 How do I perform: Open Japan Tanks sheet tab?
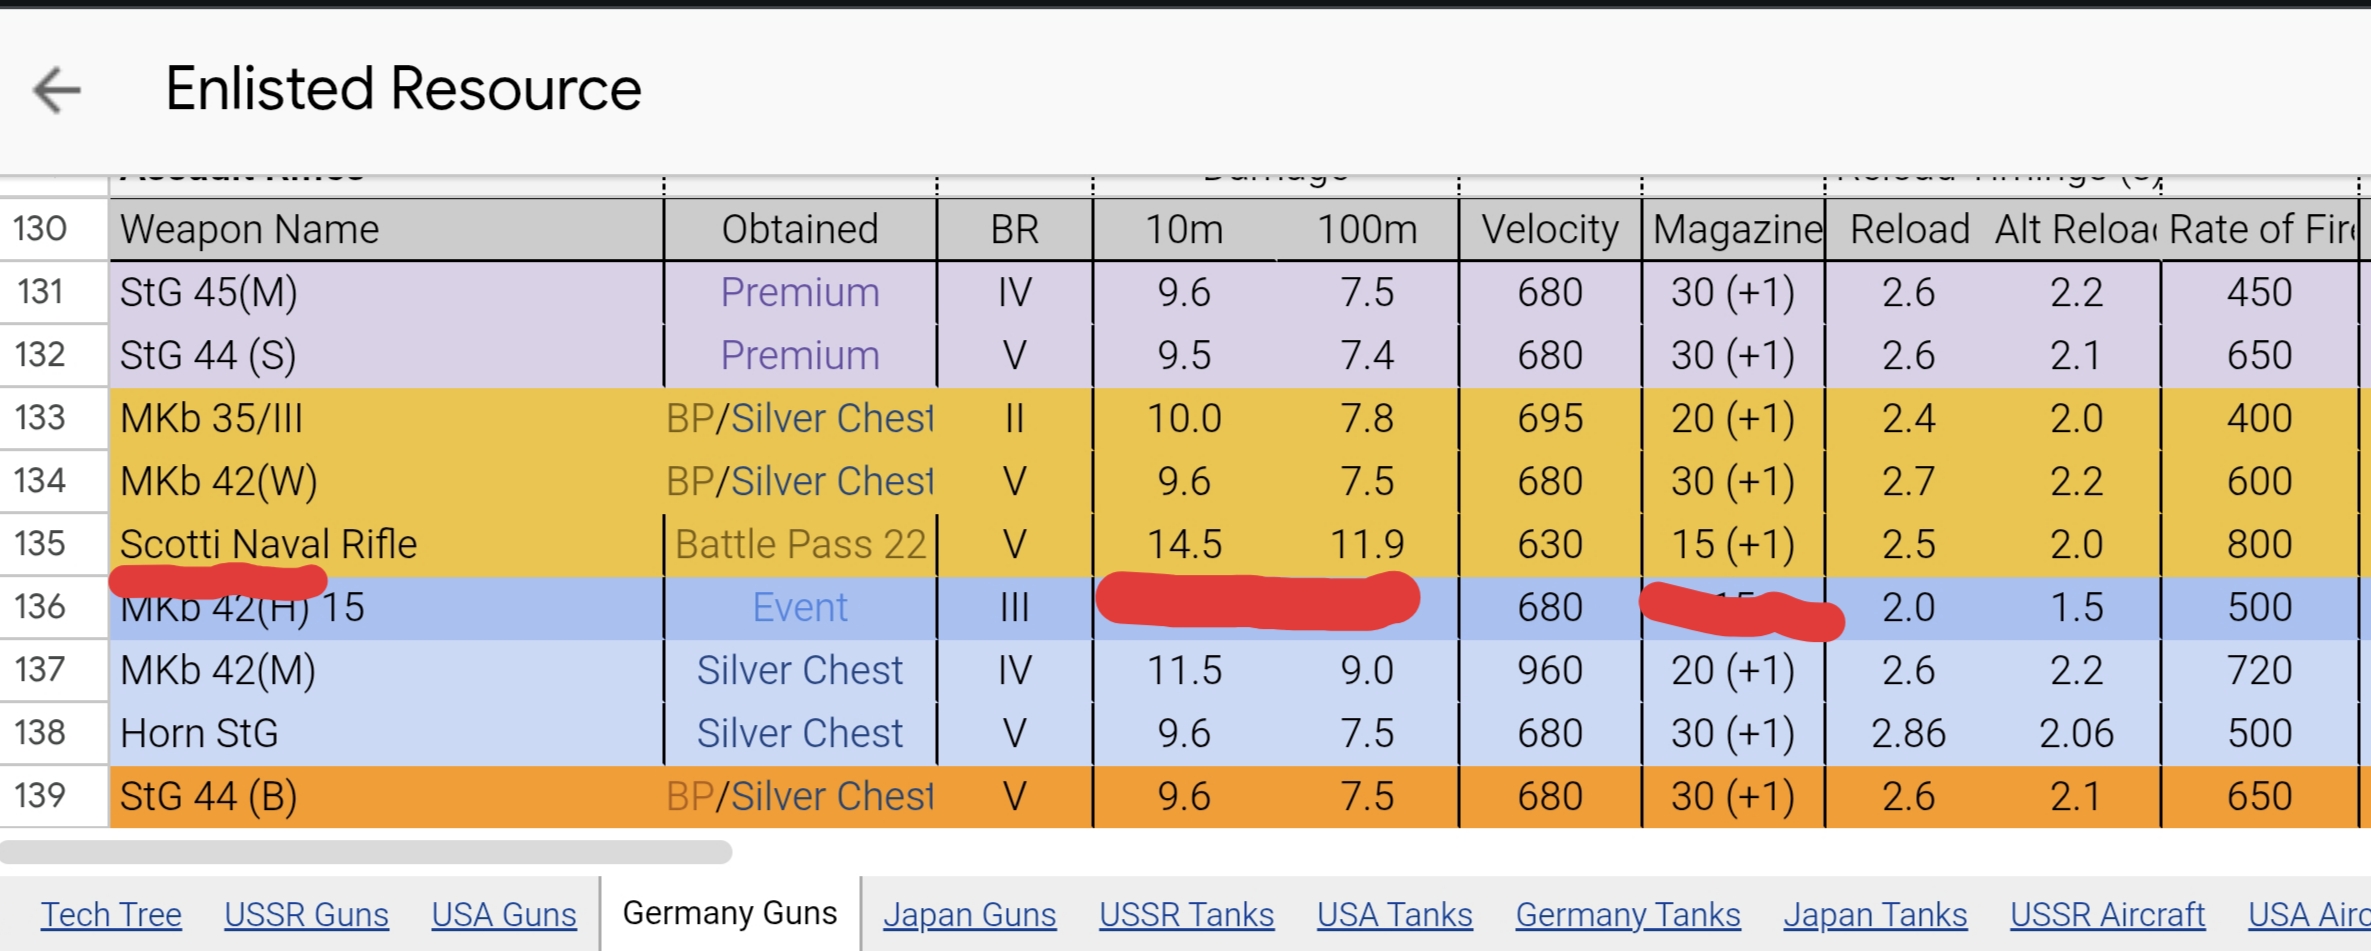(x=1875, y=914)
